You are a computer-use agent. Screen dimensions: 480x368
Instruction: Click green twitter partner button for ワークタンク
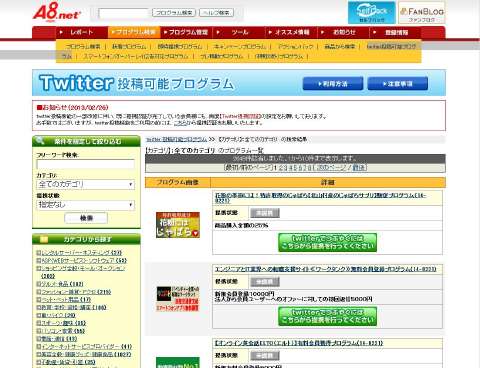click(328, 316)
